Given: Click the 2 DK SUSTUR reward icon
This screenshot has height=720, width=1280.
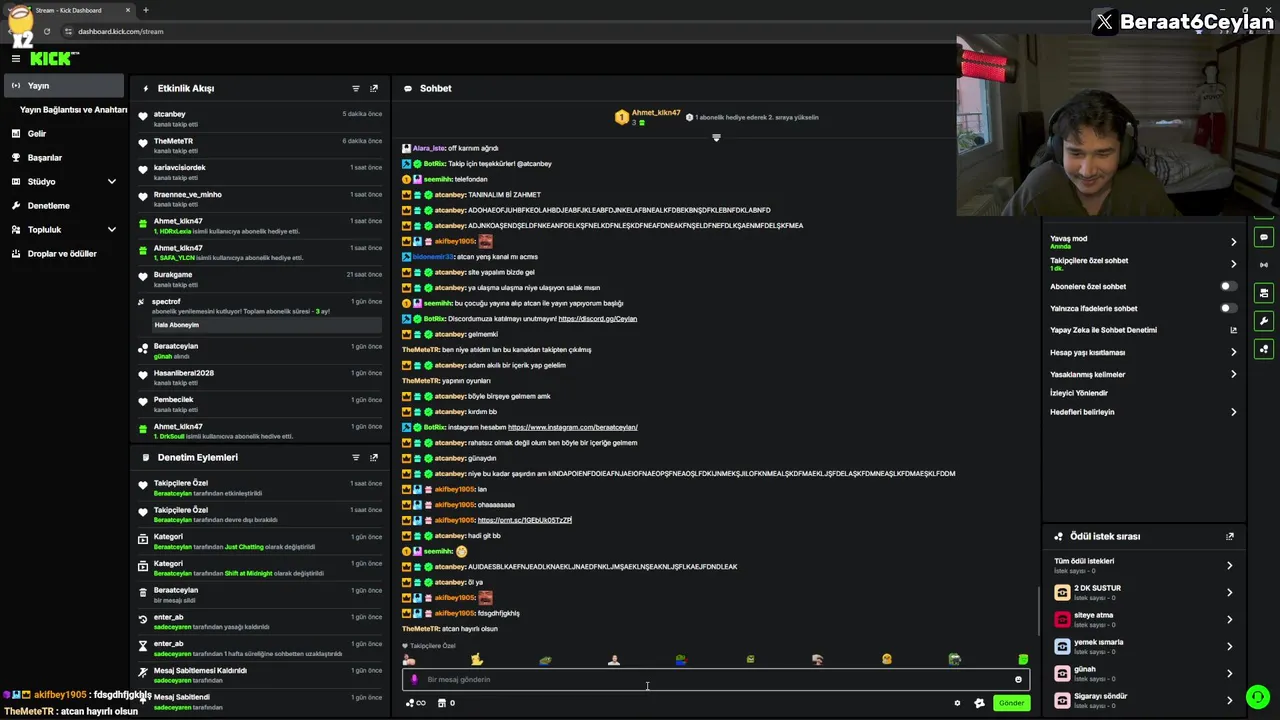Looking at the screenshot, I should pos(1062,592).
